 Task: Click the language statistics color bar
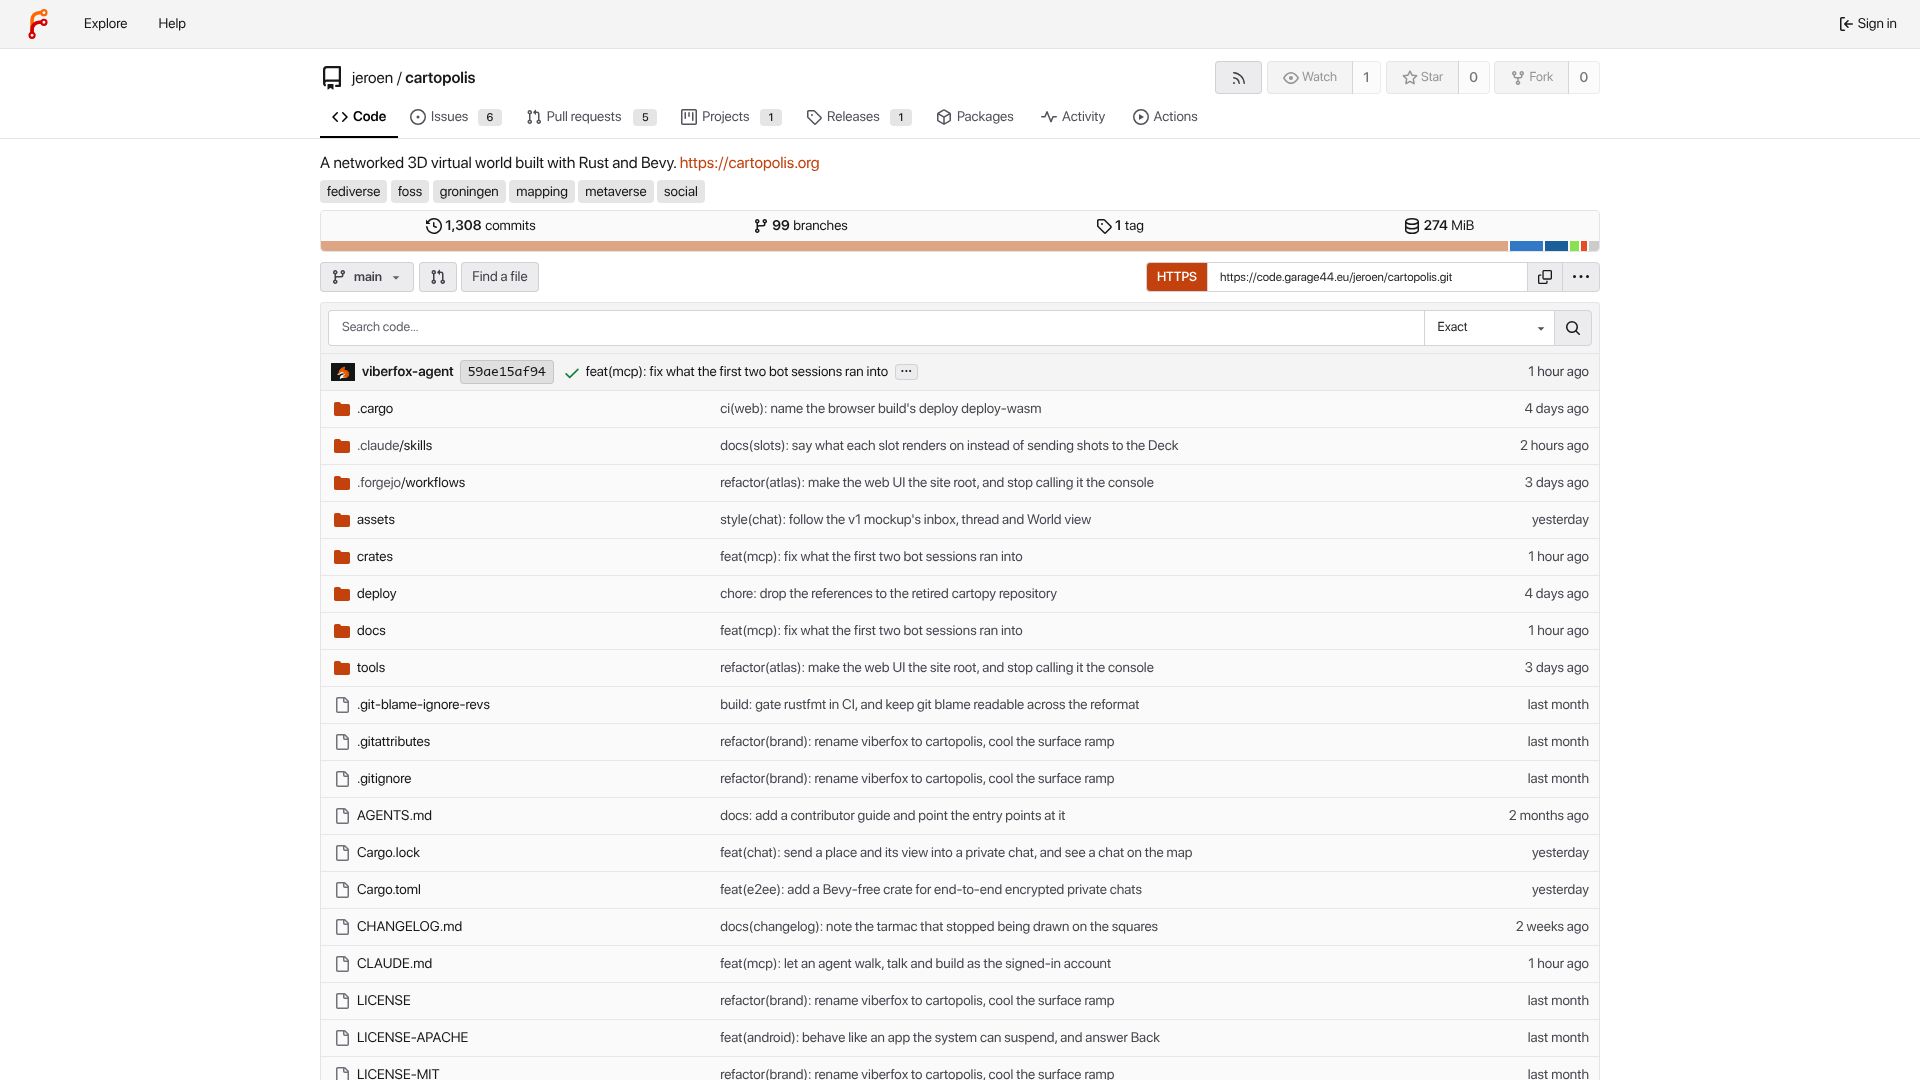tap(960, 246)
